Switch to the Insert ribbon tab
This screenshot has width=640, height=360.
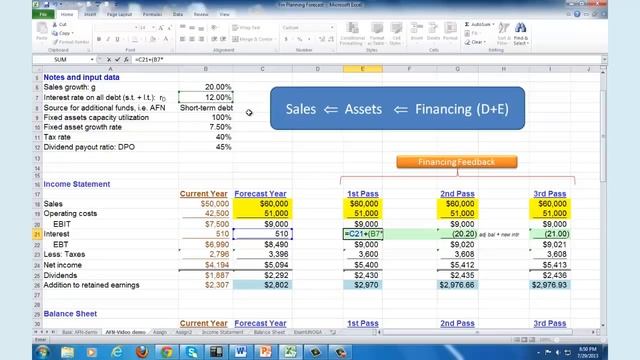point(90,14)
